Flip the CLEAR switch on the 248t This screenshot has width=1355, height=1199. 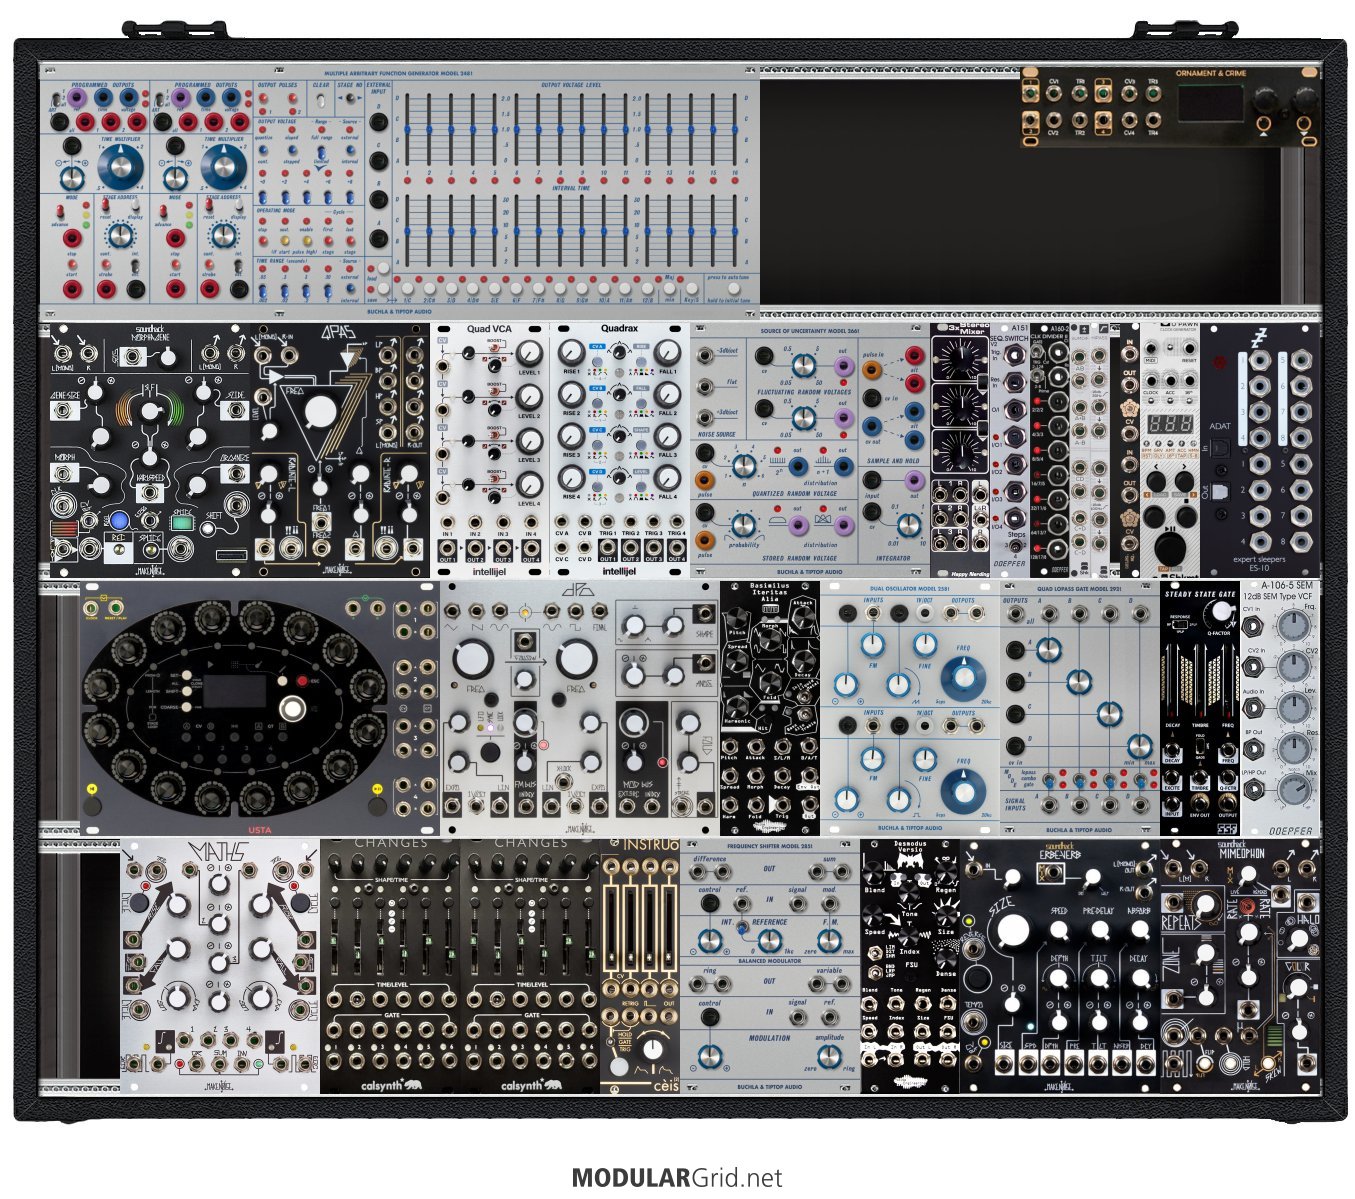coord(321,101)
